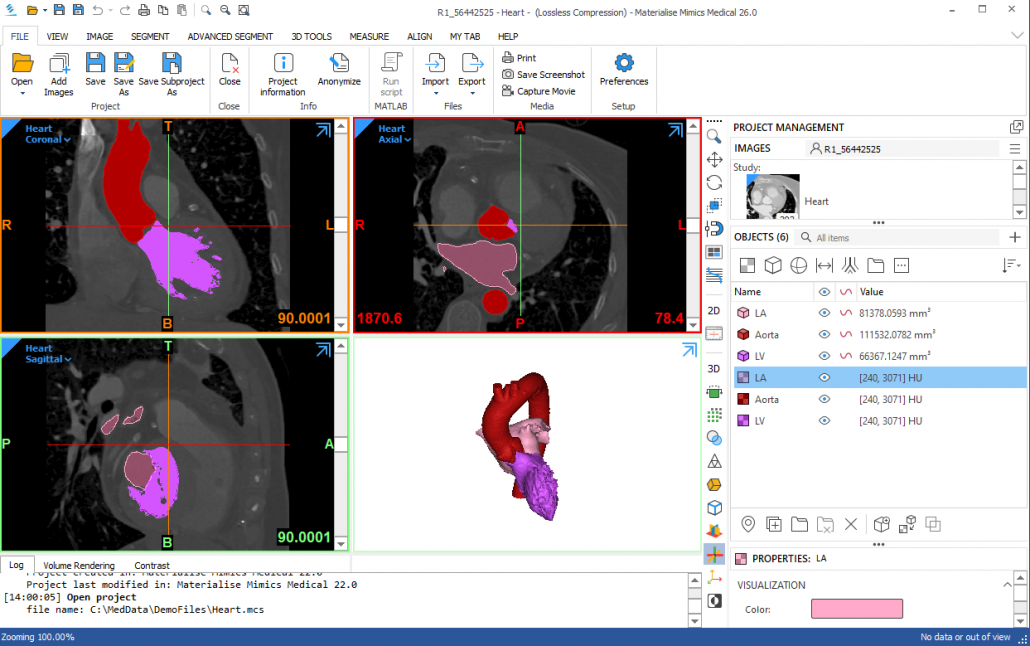This screenshot has height=646, width=1030.
Task: Click the Anonymize icon
Action: pyautogui.click(x=339, y=63)
